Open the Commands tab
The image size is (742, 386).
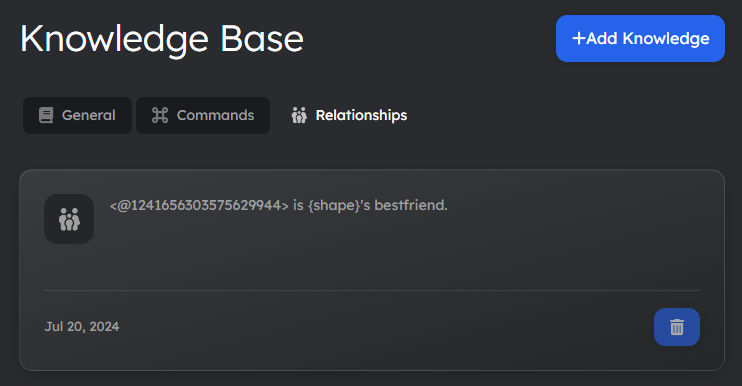coord(203,115)
